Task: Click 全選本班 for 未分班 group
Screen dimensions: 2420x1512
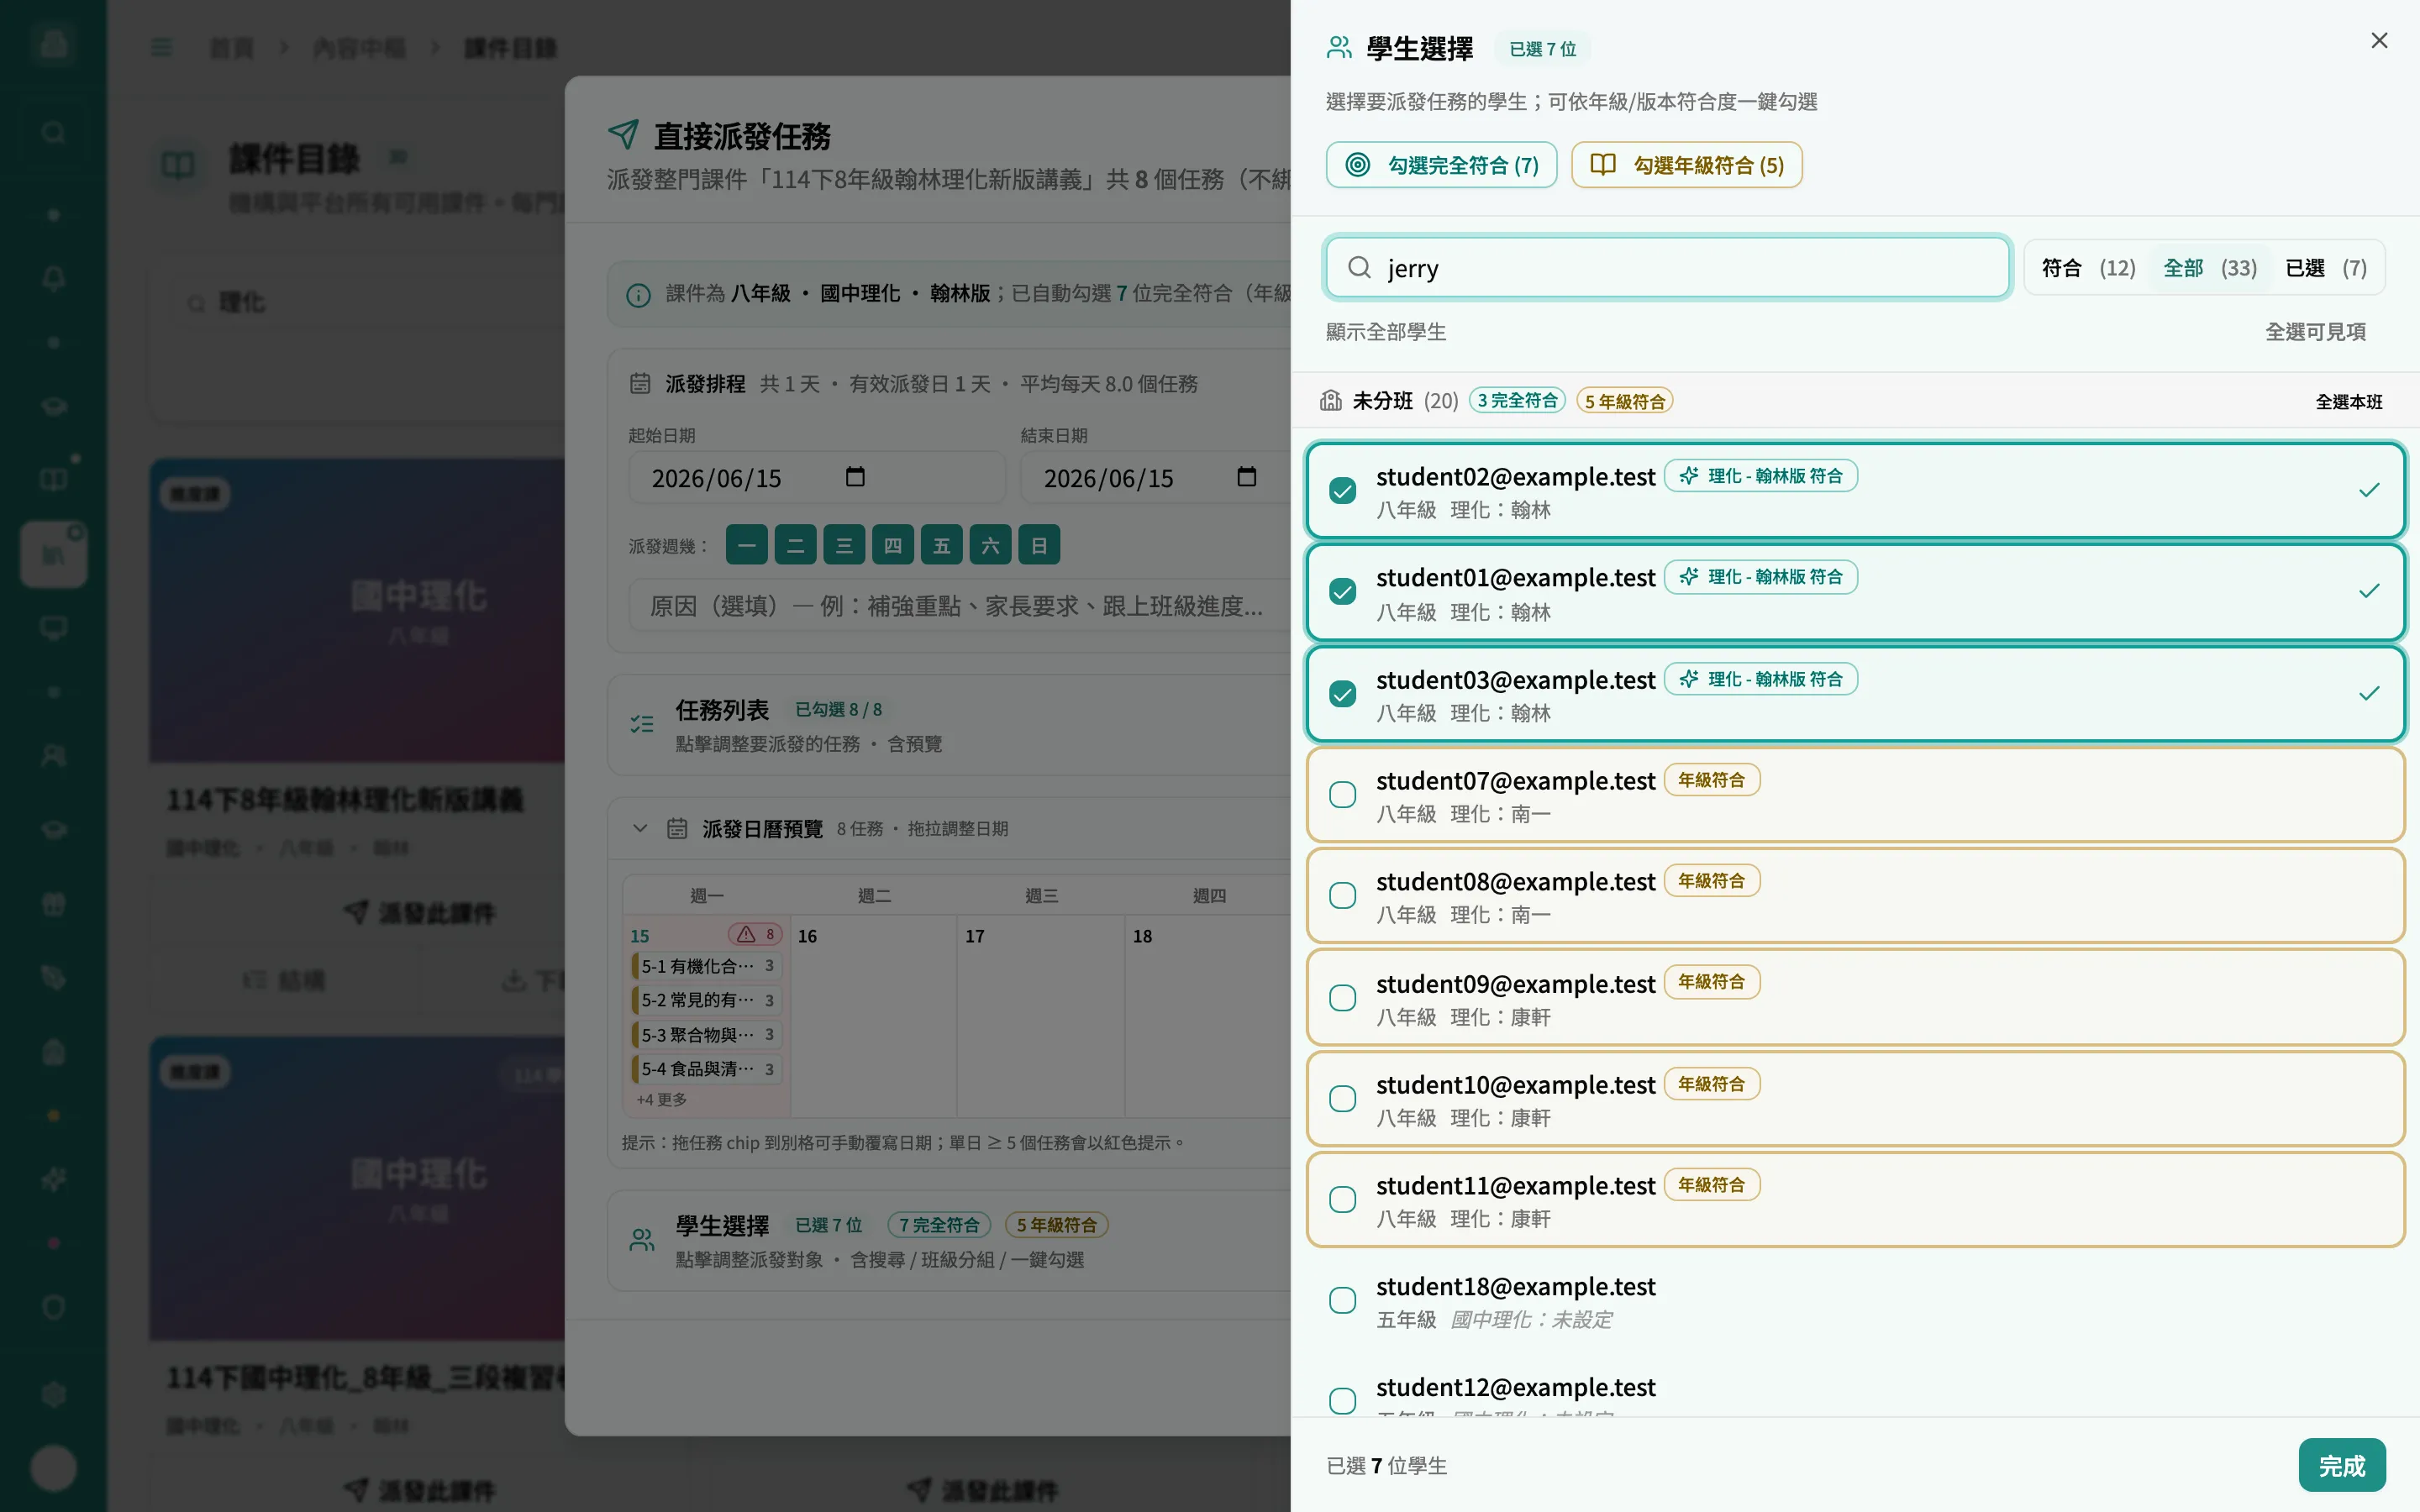Action: (2349, 402)
